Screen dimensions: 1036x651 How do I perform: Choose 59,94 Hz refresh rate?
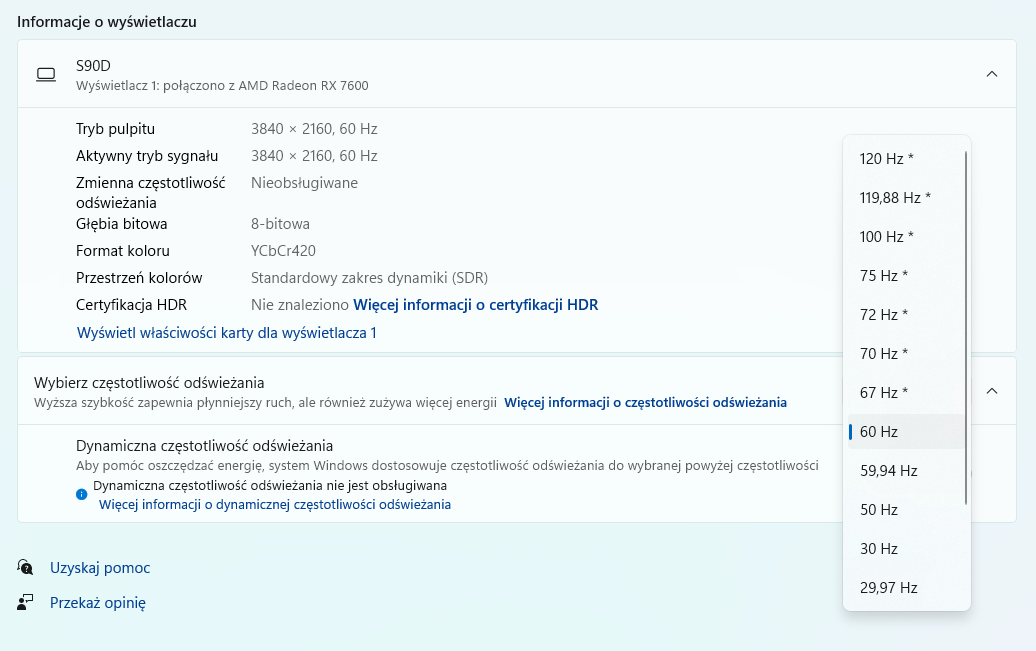(905, 471)
